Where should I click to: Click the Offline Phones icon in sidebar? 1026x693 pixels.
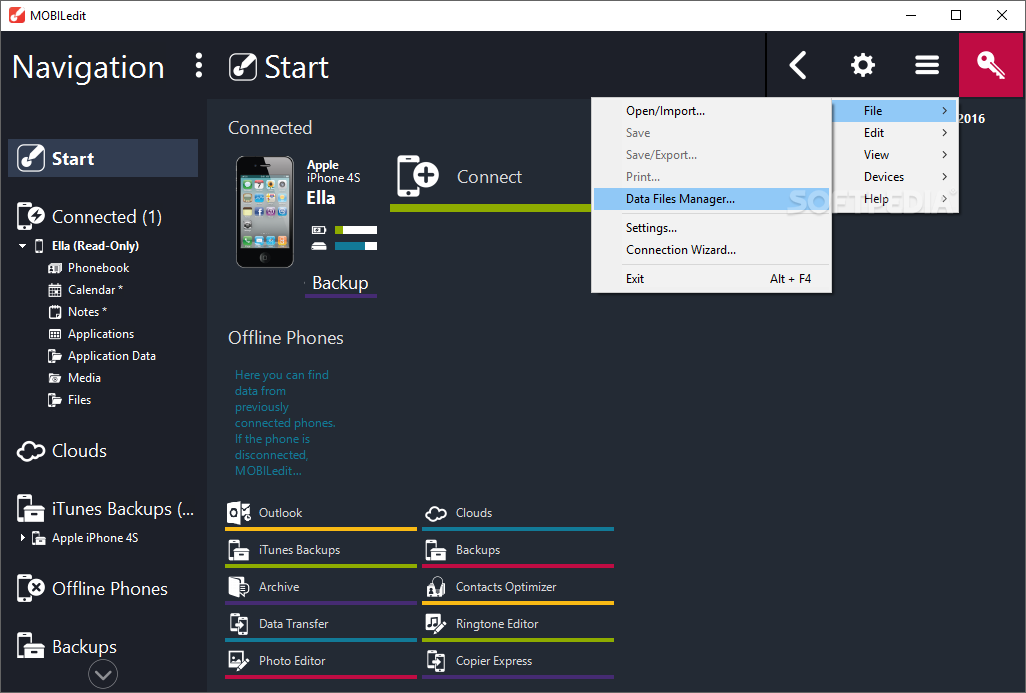(x=31, y=588)
